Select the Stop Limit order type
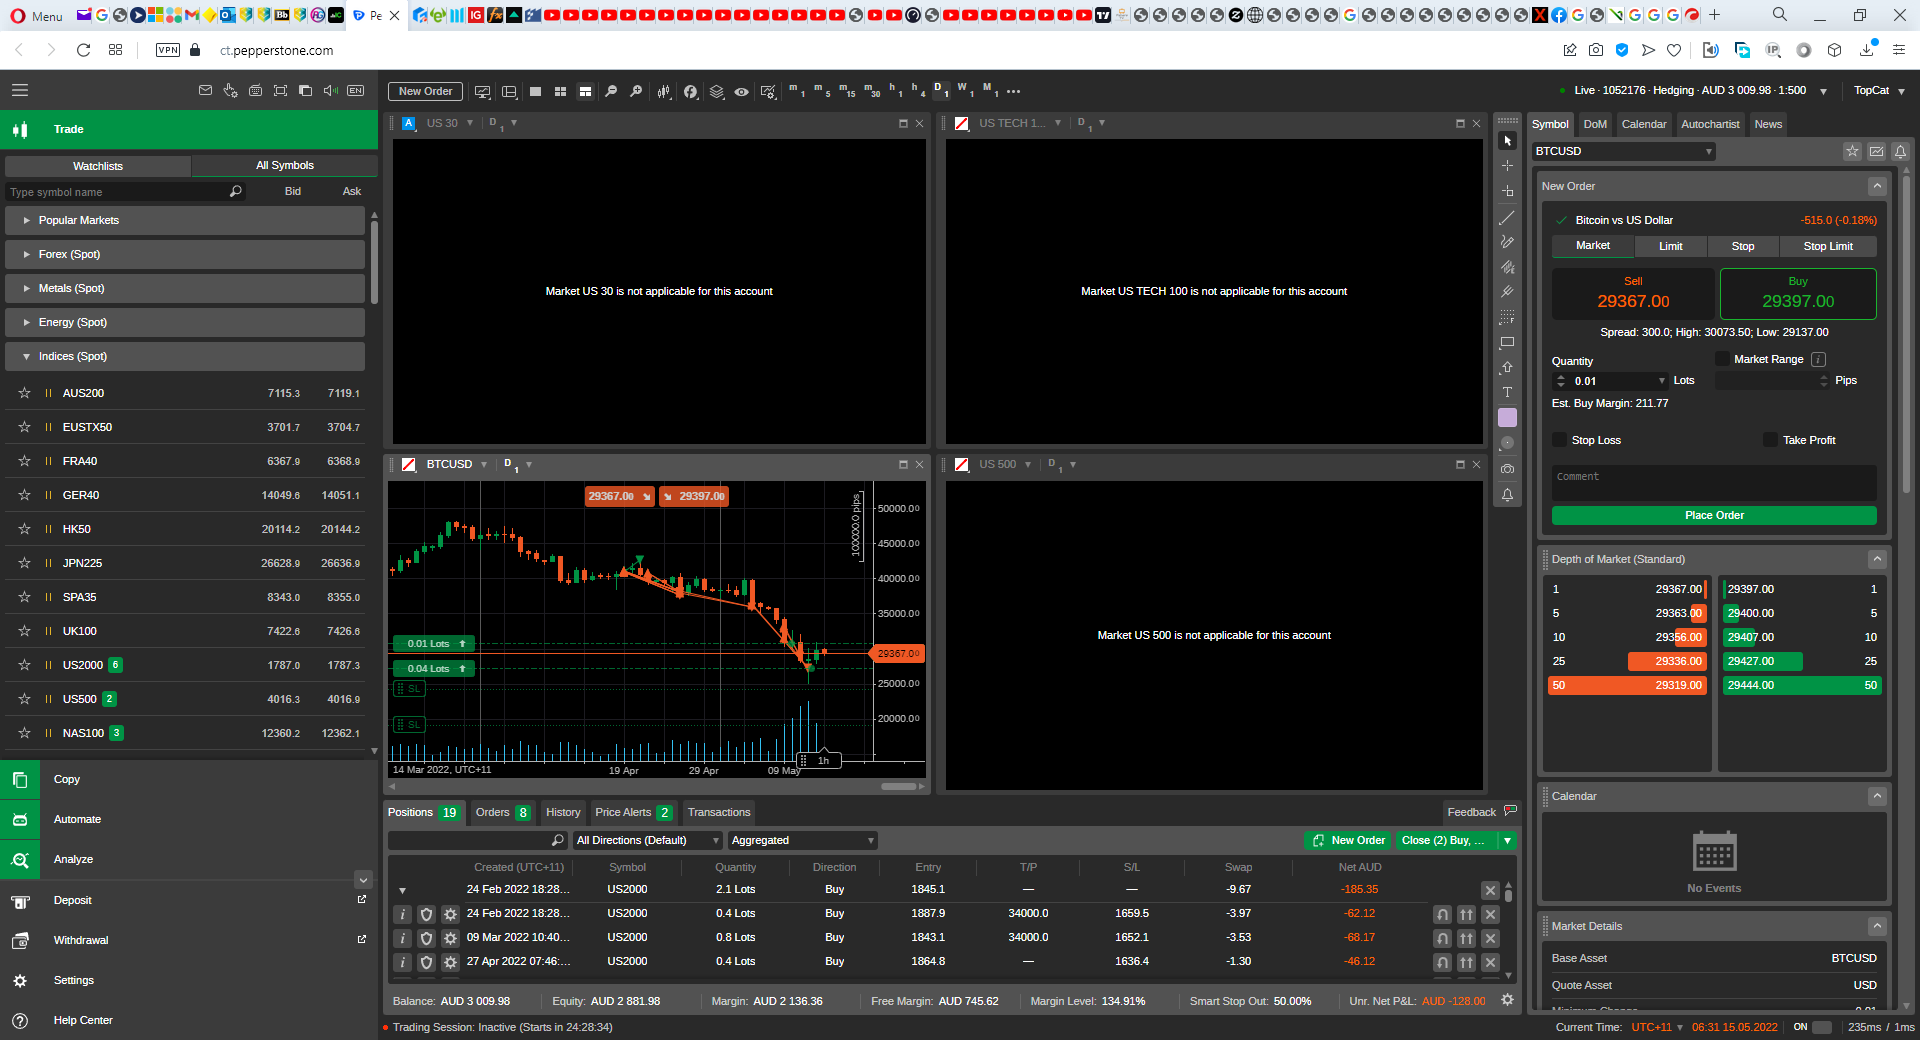This screenshot has height=1040, width=1920. [x=1828, y=246]
